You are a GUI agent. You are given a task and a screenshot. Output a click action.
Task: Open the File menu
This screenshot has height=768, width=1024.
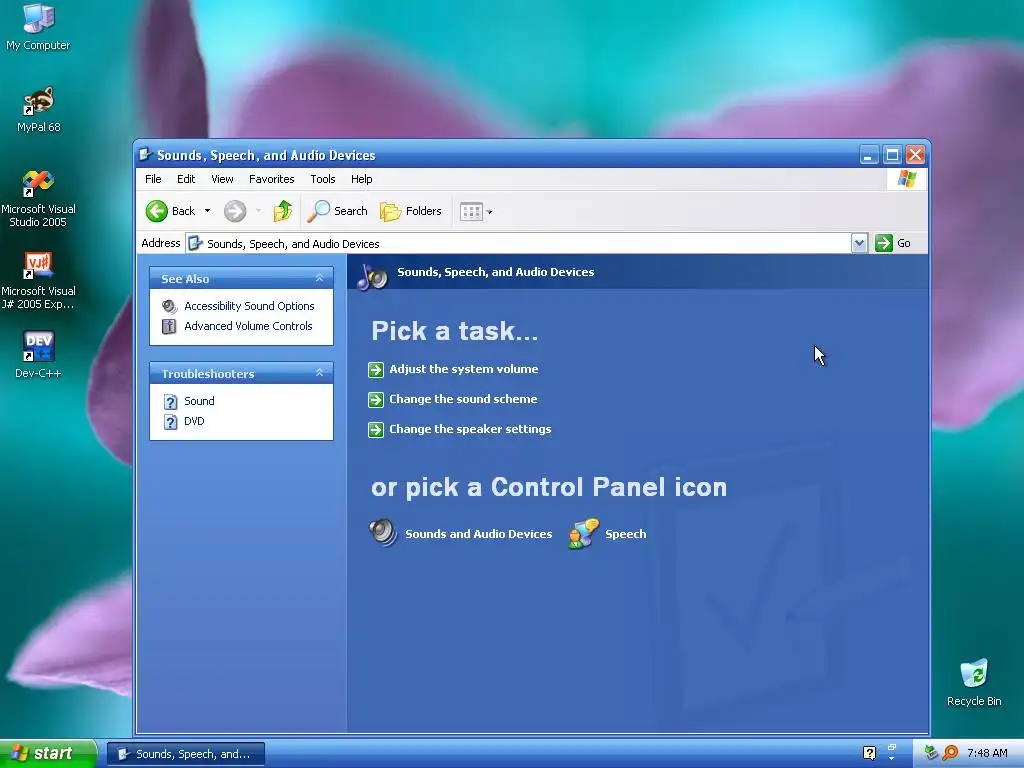click(x=153, y=179)
